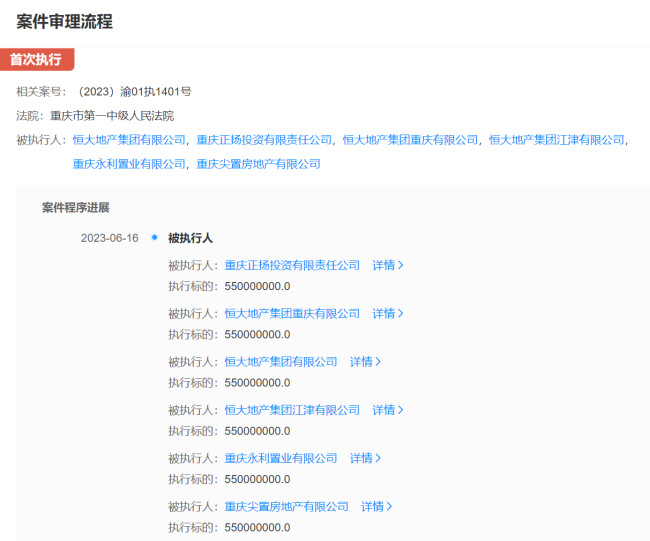Select the 首次执行 tab
Viewport: 650px width, 541px height.
(x=36, y=60)
